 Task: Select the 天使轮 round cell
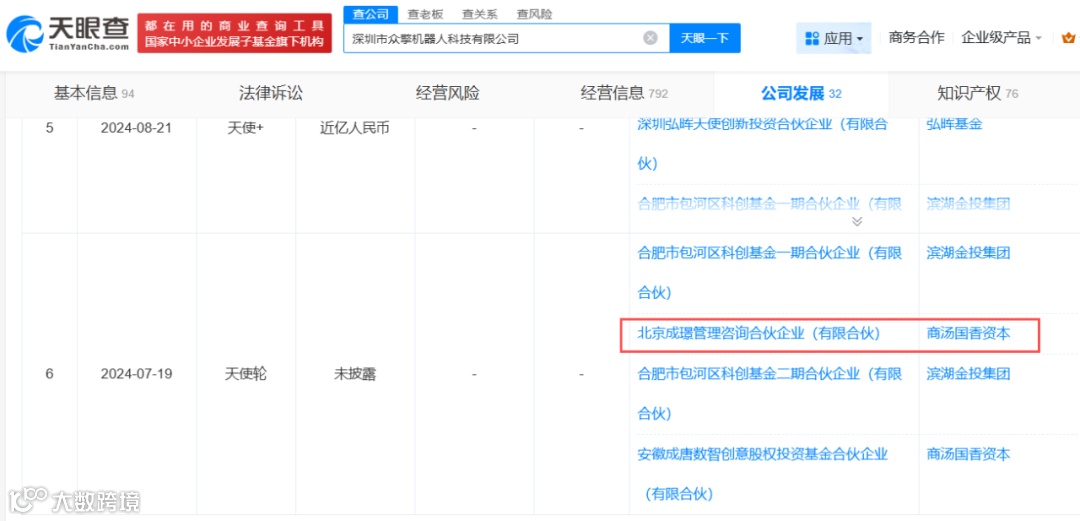click(x=246, y=374)
